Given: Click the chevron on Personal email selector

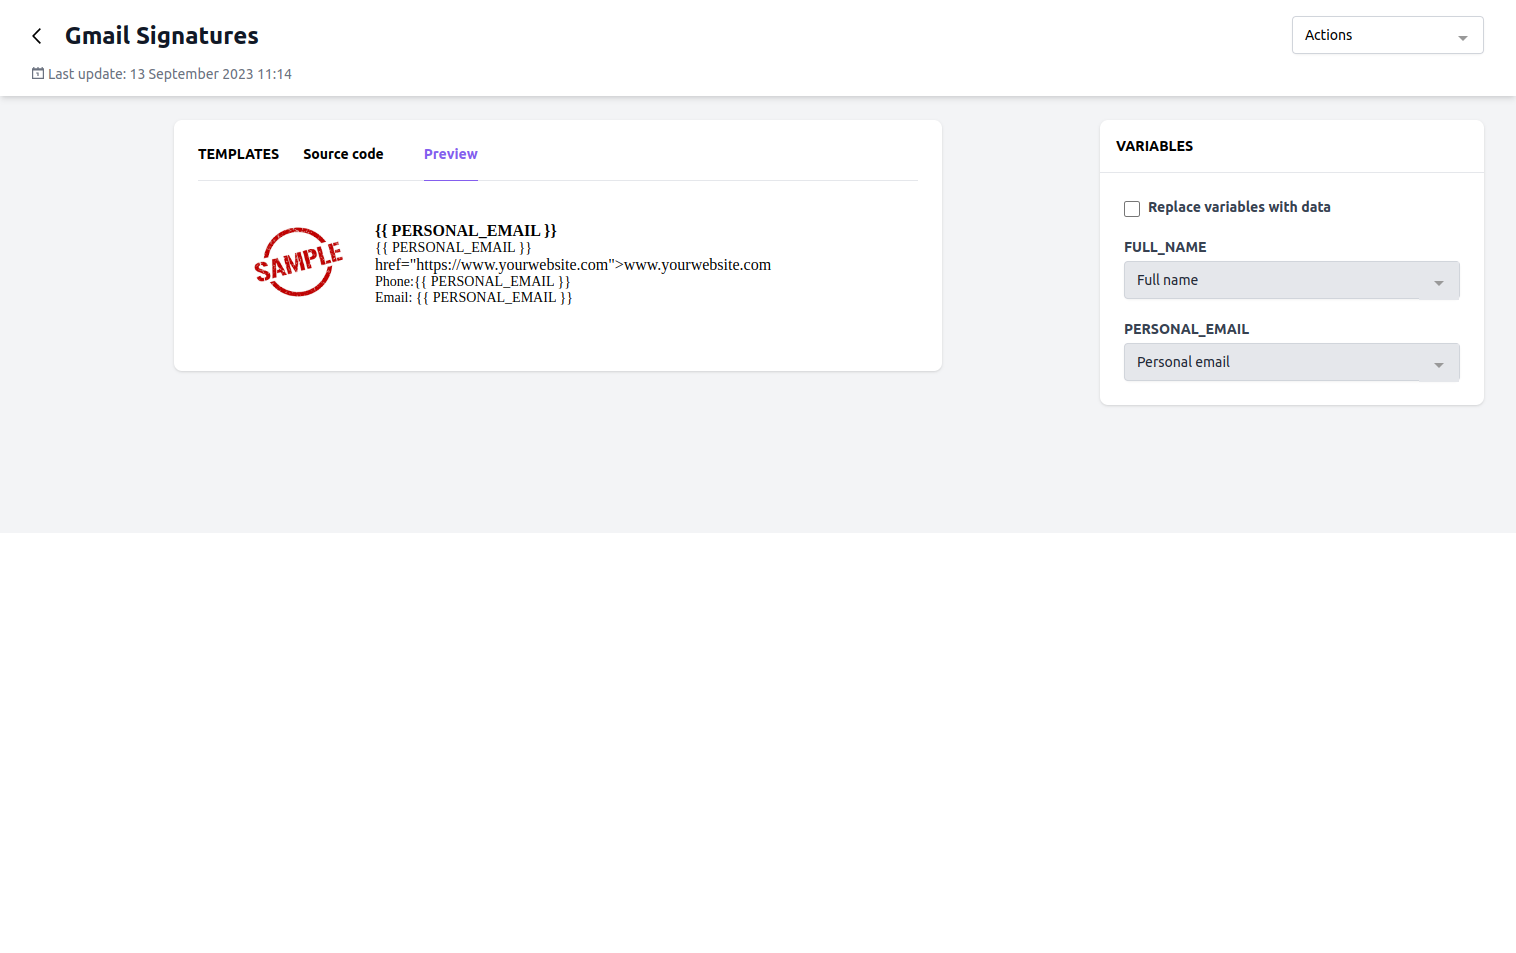Looking at the screenshot, I should 1440,362.
